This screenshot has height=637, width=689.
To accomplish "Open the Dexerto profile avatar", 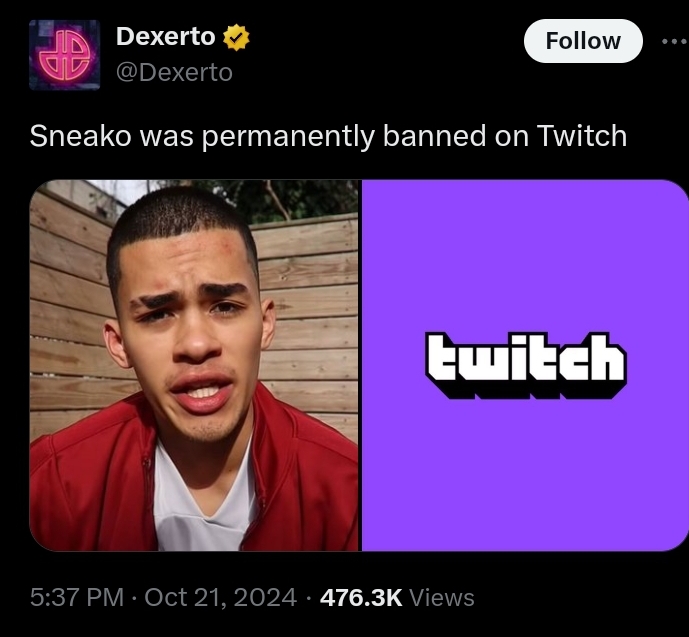I will coord(64,55).
